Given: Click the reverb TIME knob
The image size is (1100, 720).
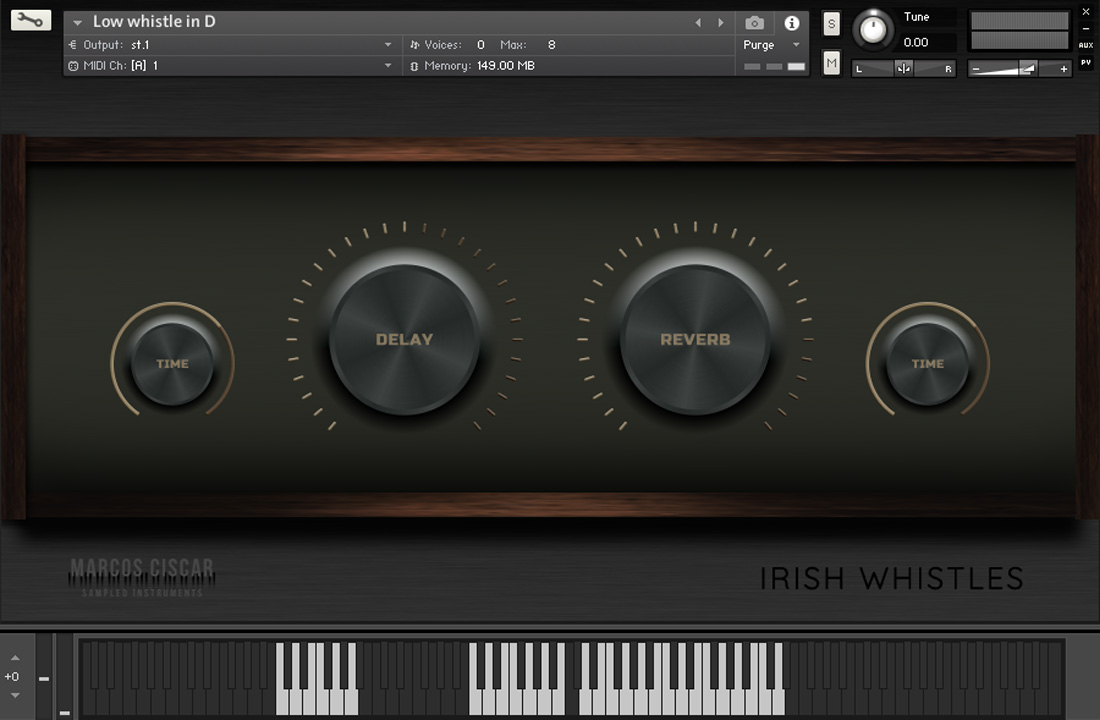Looking at the screenshot, I should (x=927, y=364).
